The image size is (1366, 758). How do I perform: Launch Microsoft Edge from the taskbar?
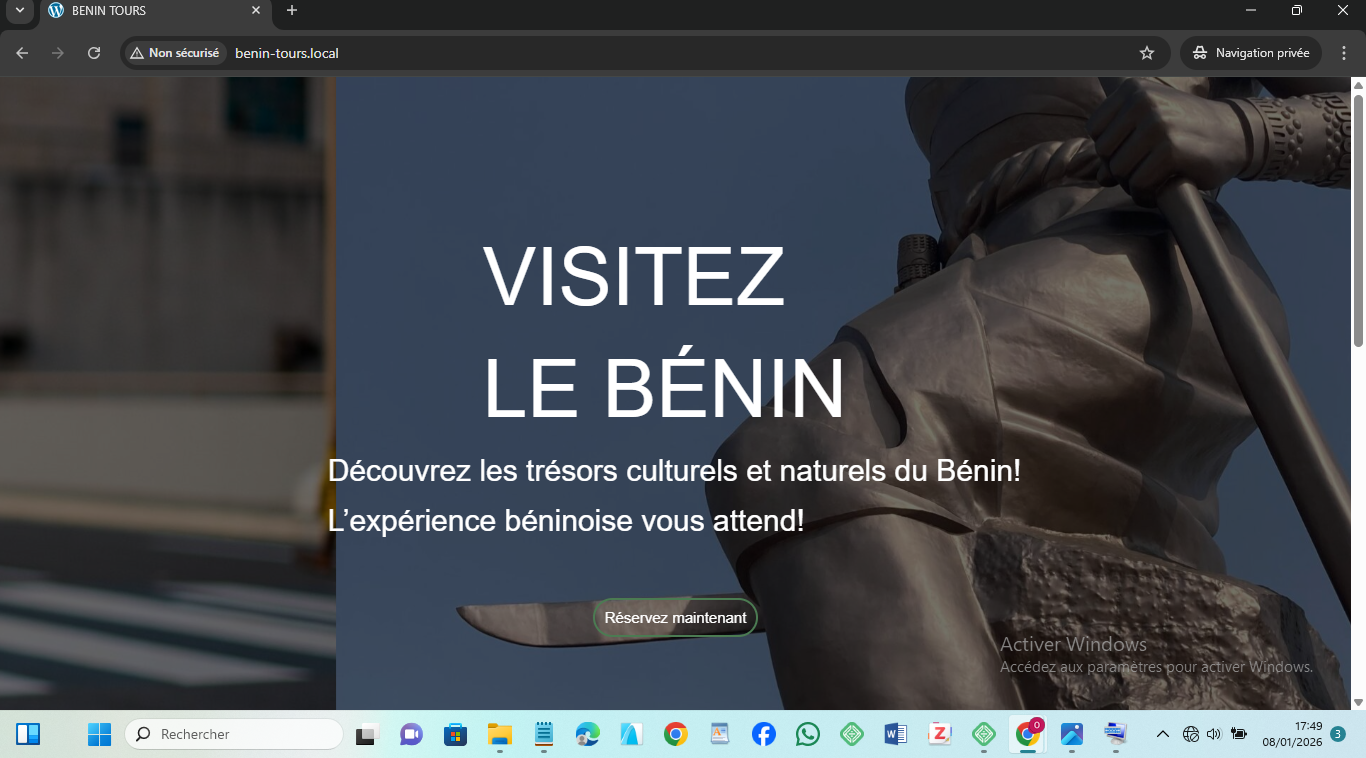coord(588,734)
